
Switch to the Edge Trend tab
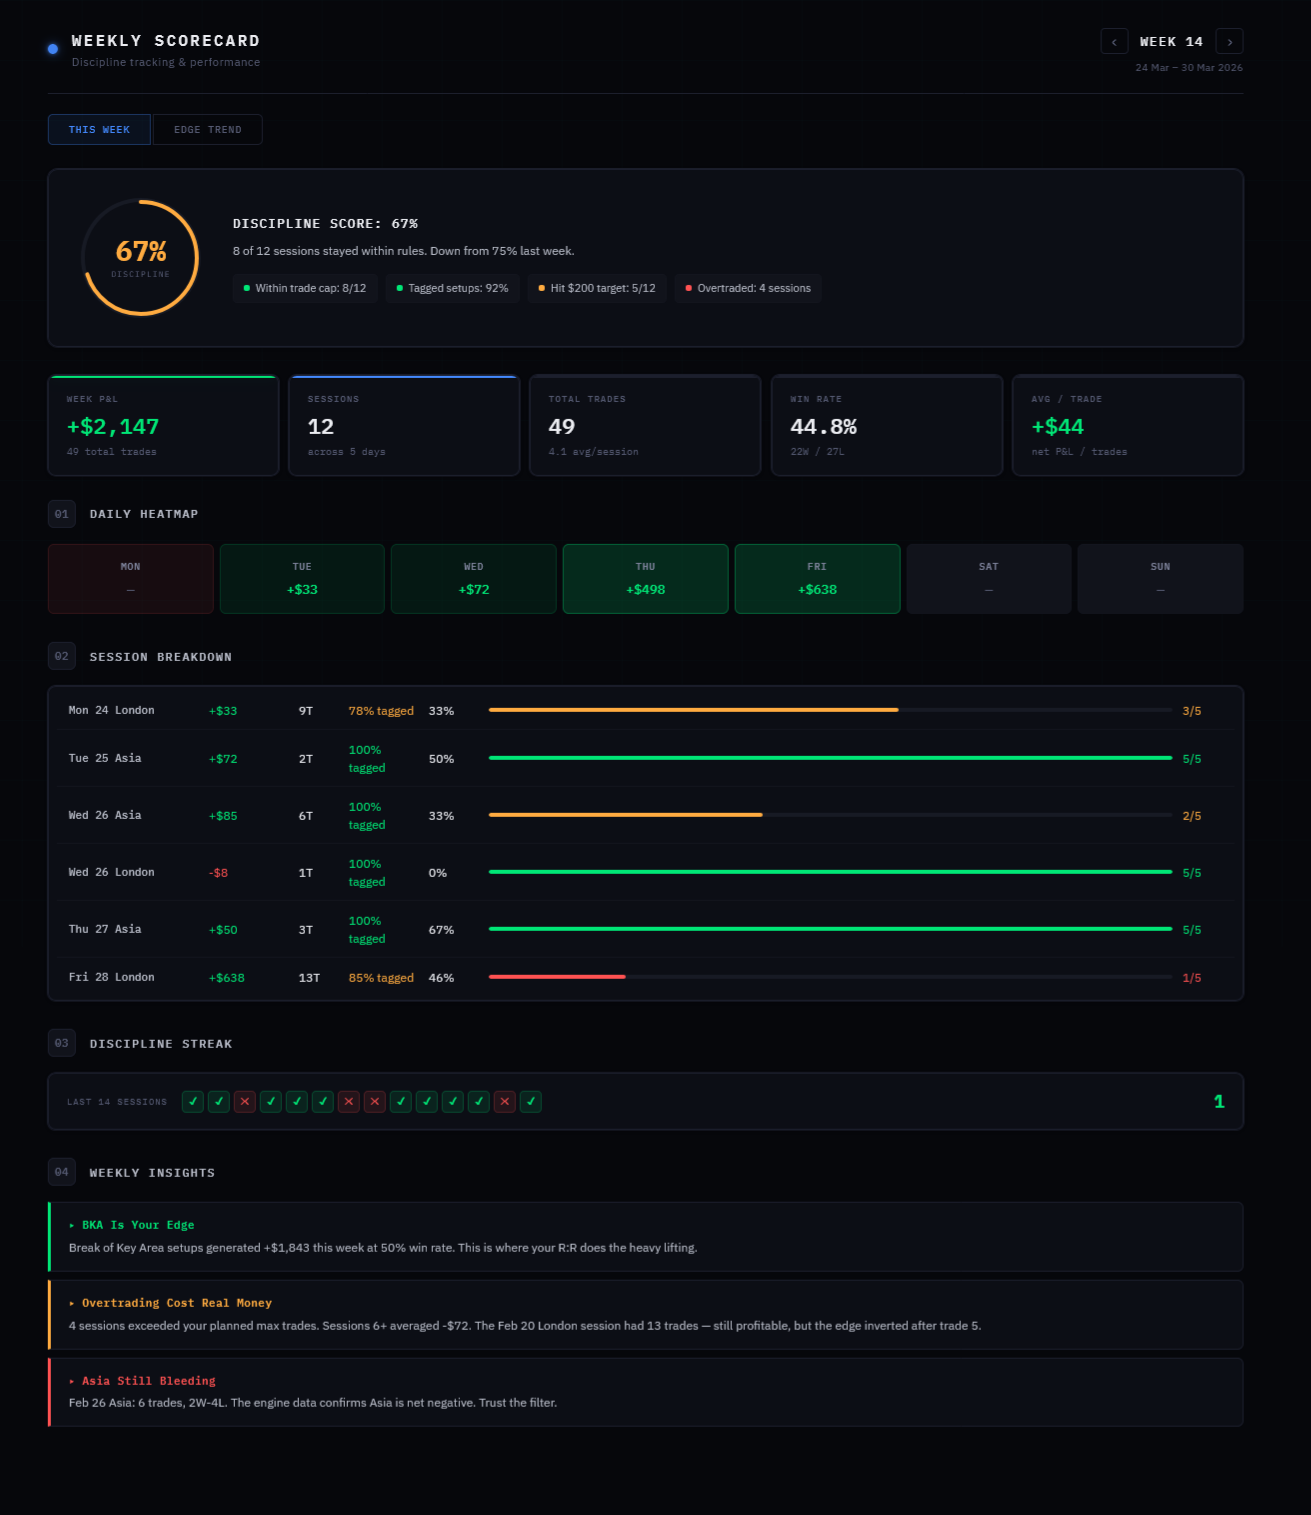(x=207, y=130)
